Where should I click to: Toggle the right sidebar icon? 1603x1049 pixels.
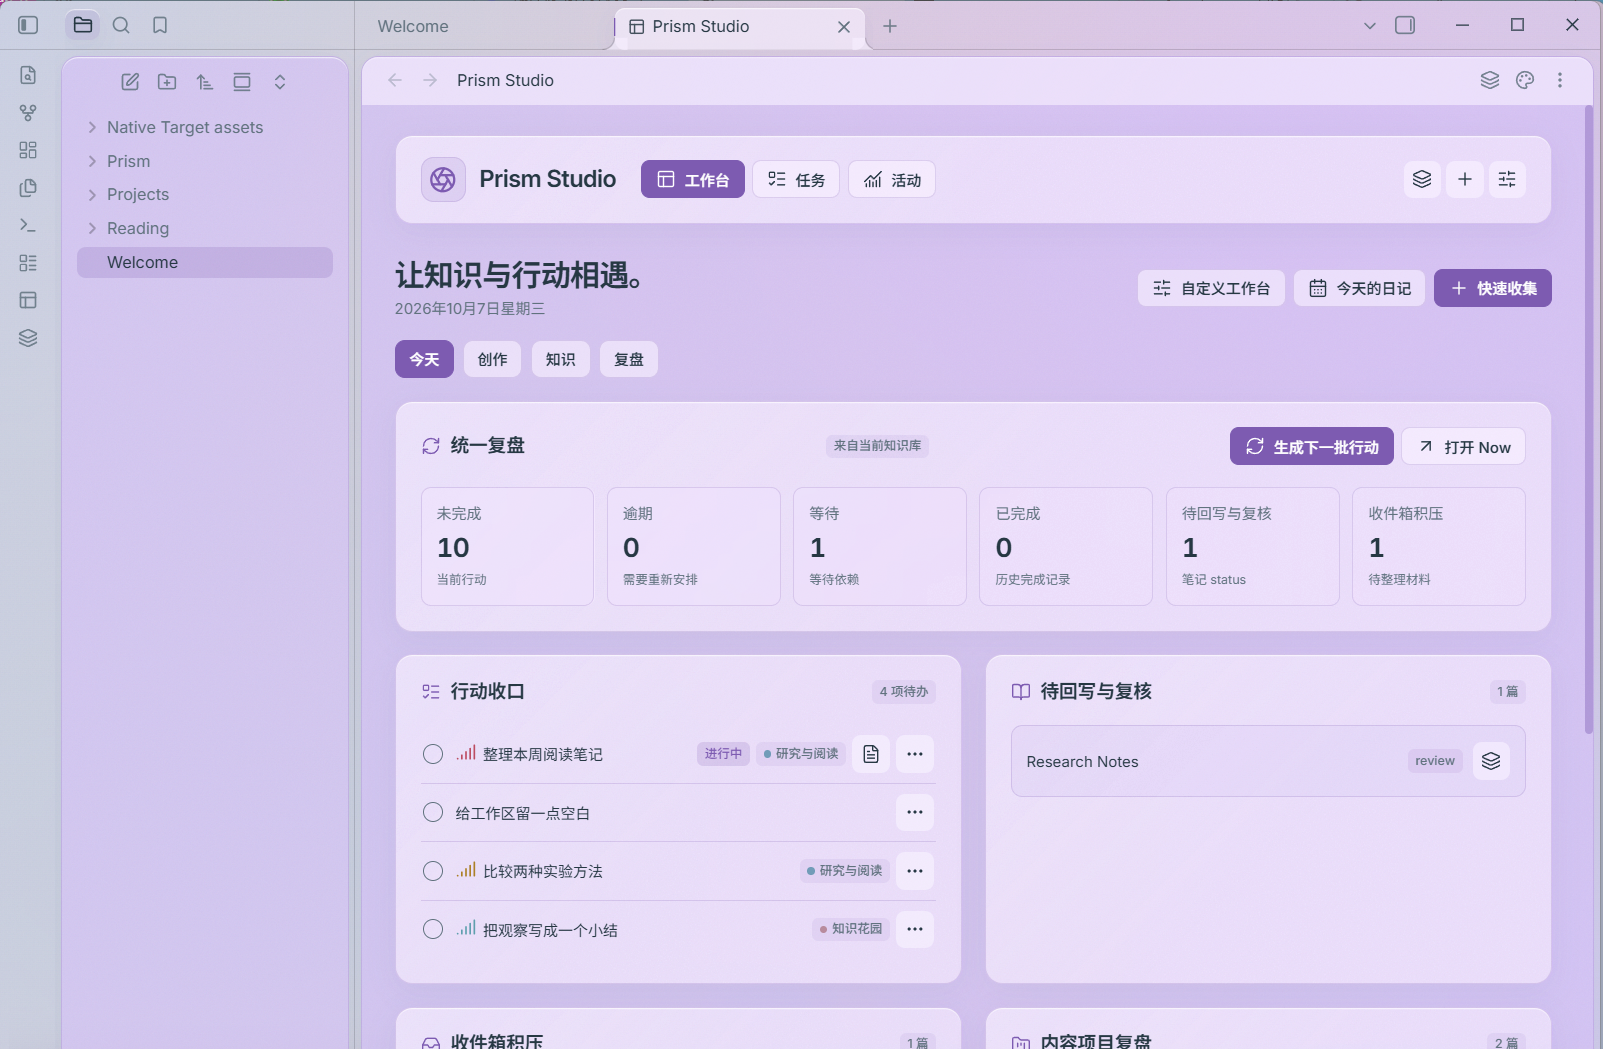(x=1405, y=25)
